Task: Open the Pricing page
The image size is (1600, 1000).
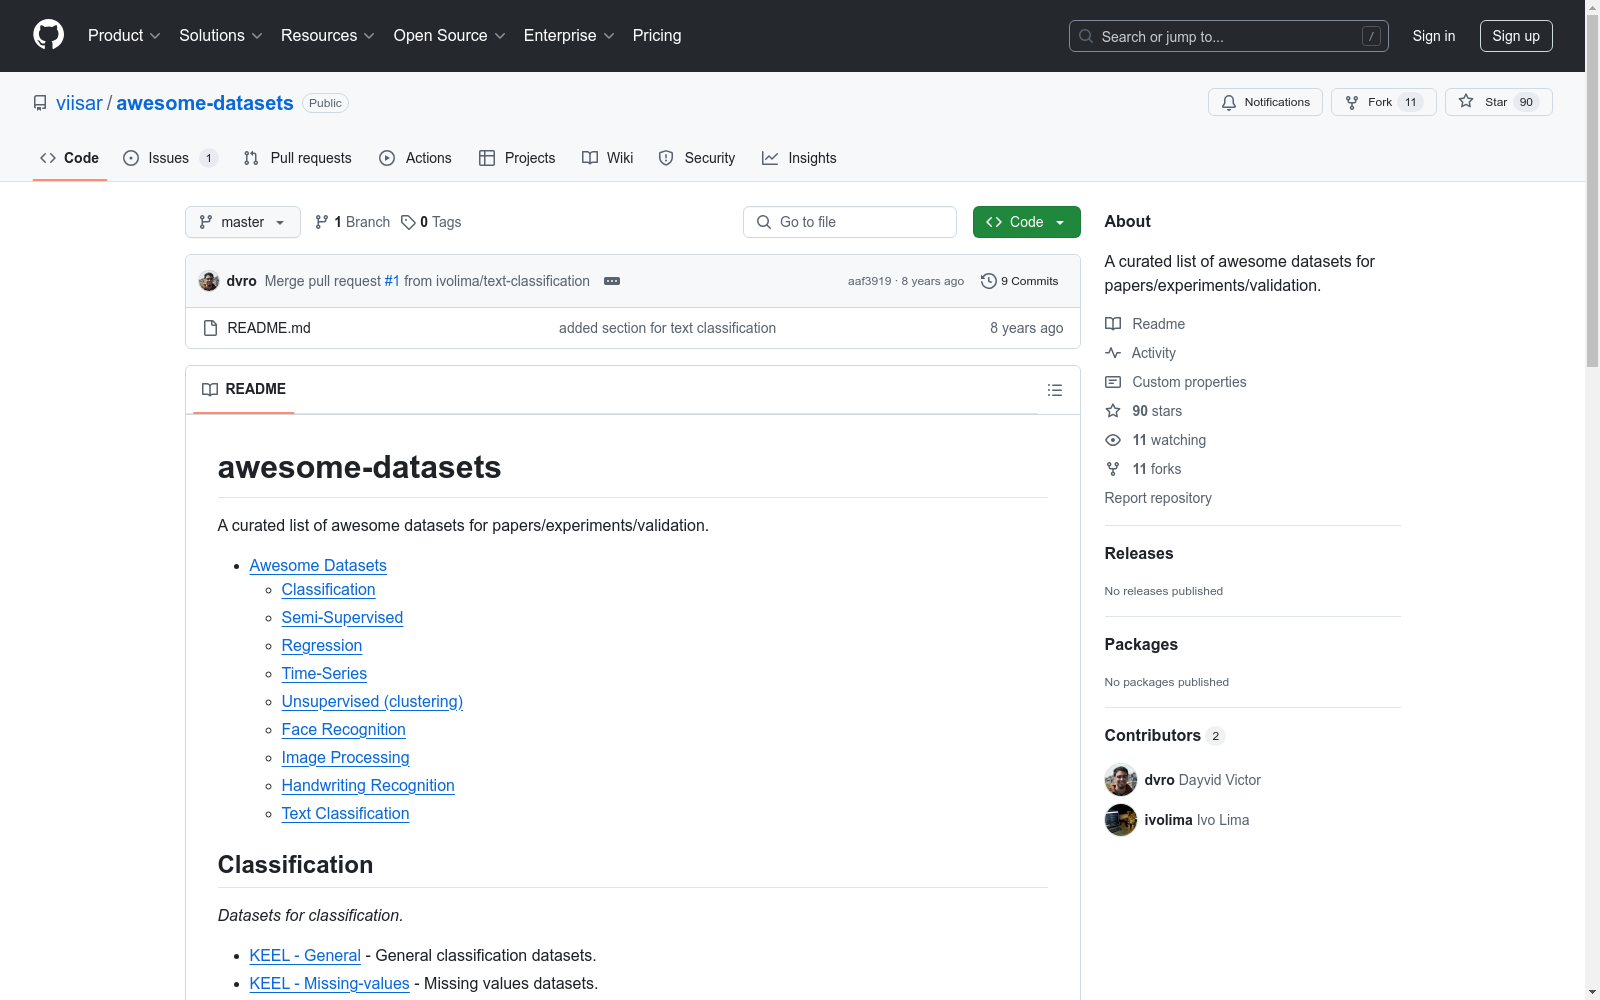Action: click(x=657, y=36)
